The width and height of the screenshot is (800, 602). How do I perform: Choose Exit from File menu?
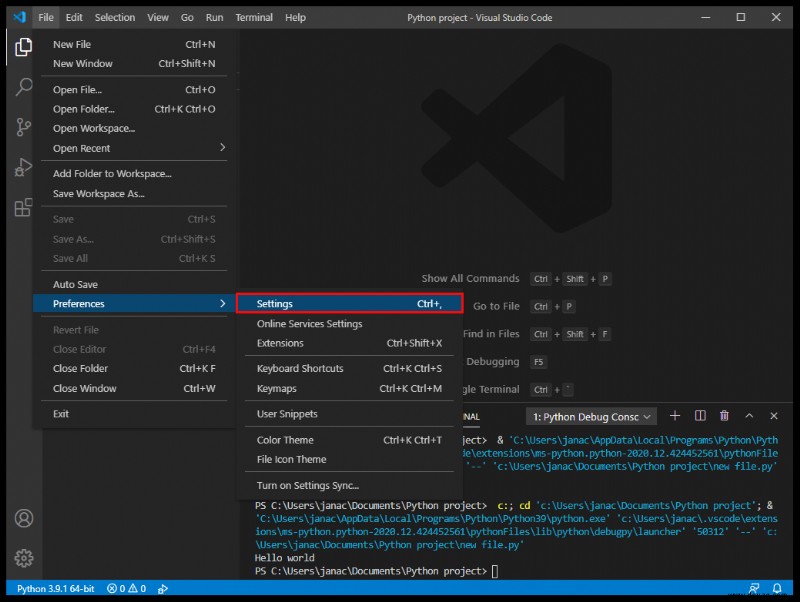(x=135, y=414)
